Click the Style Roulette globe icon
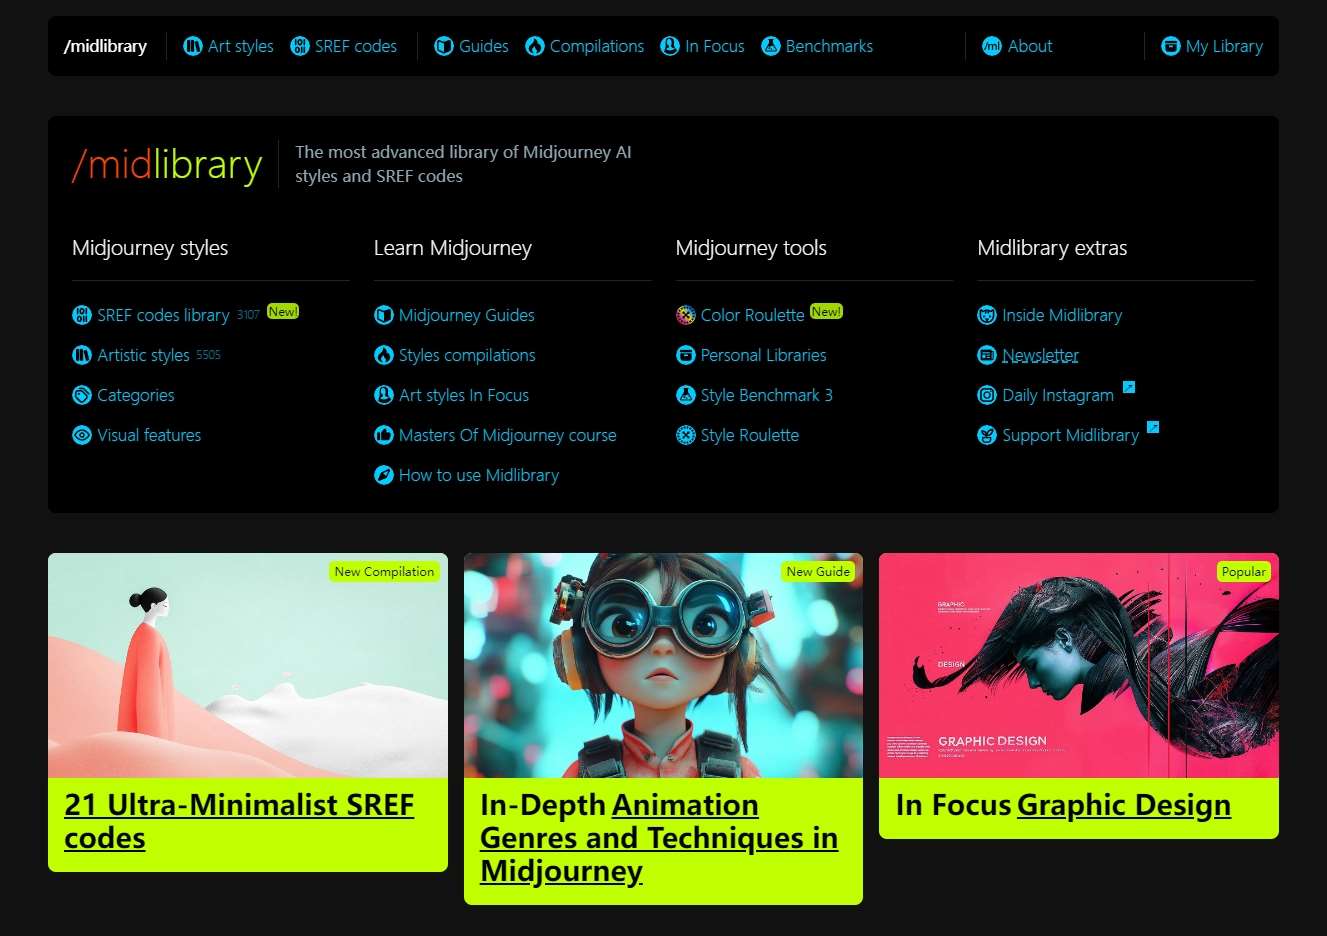The width and height of the screenshot is (1327, 936). (686, 435)
